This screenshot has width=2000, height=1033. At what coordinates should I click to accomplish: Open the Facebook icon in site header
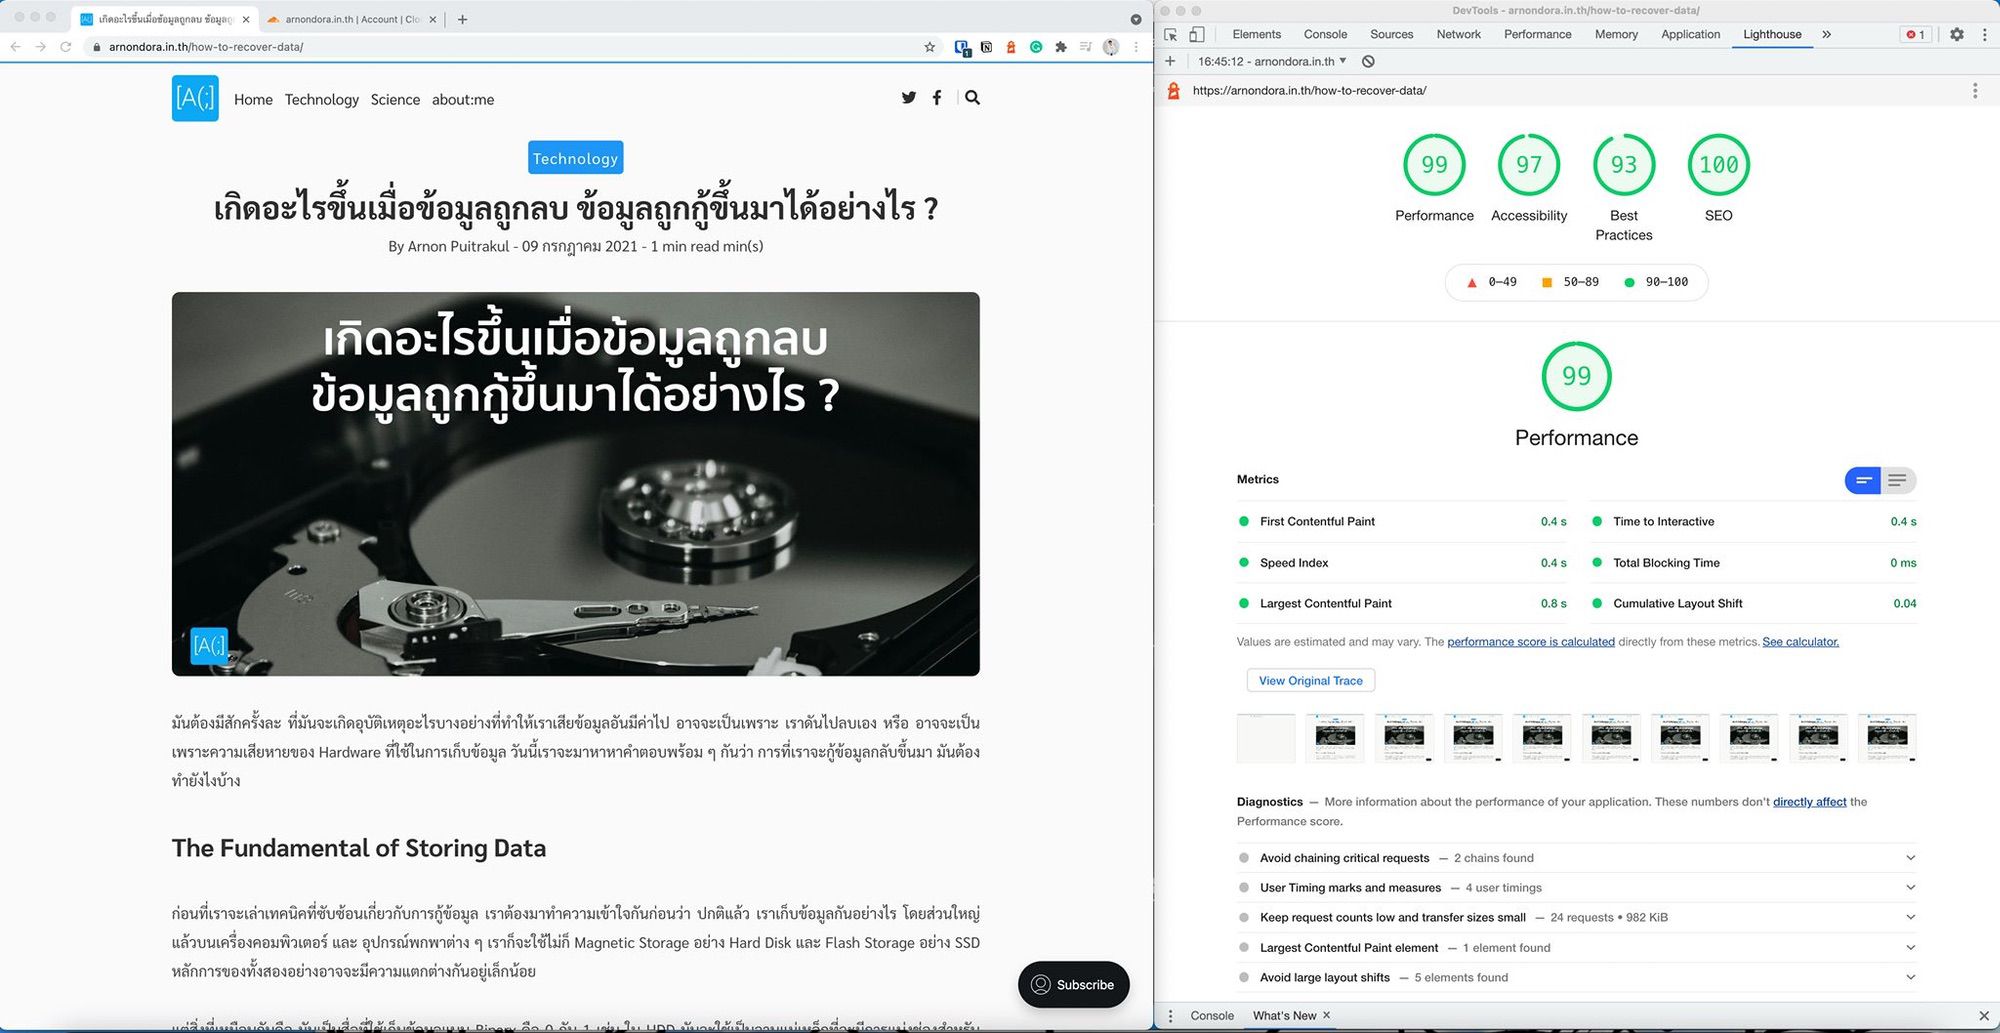point(937,98)
